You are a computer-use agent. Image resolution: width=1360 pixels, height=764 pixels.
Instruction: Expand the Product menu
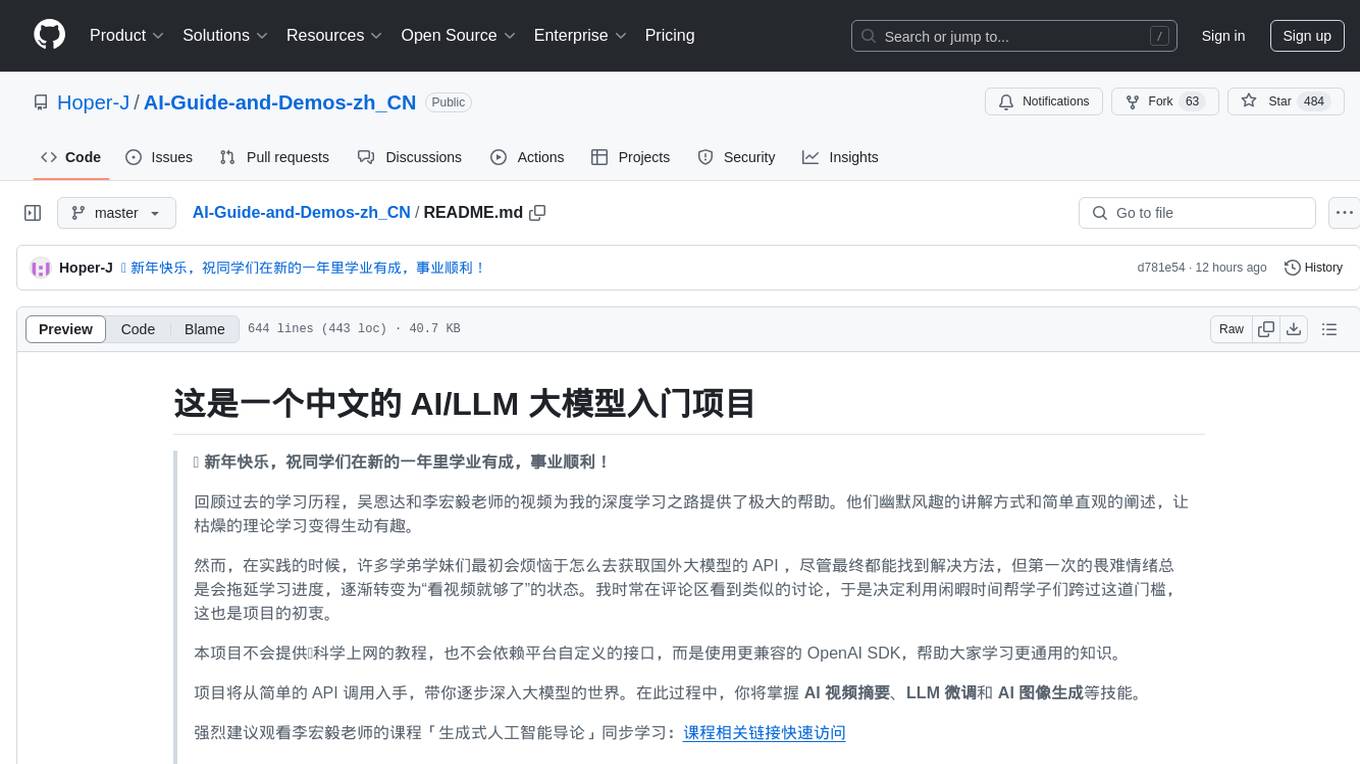[x=127, y=35]
